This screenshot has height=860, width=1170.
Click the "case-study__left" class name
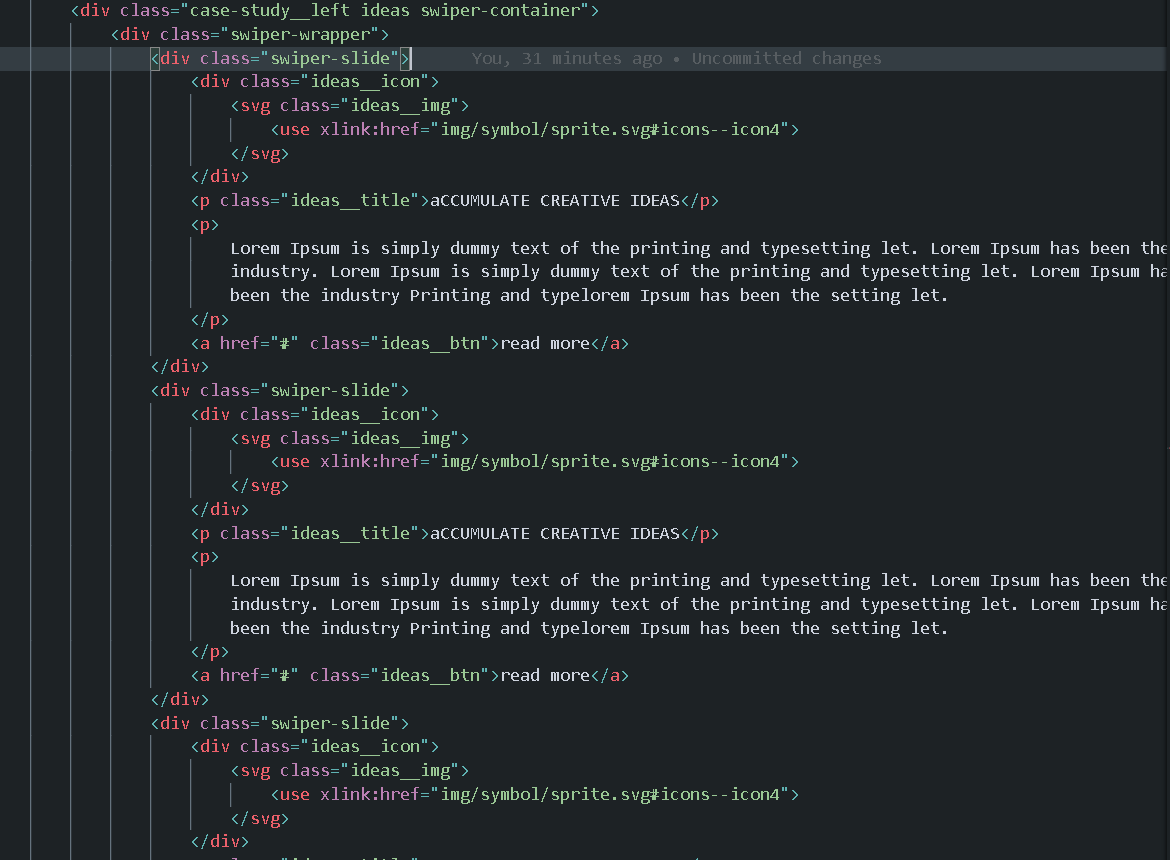point(270,10)
